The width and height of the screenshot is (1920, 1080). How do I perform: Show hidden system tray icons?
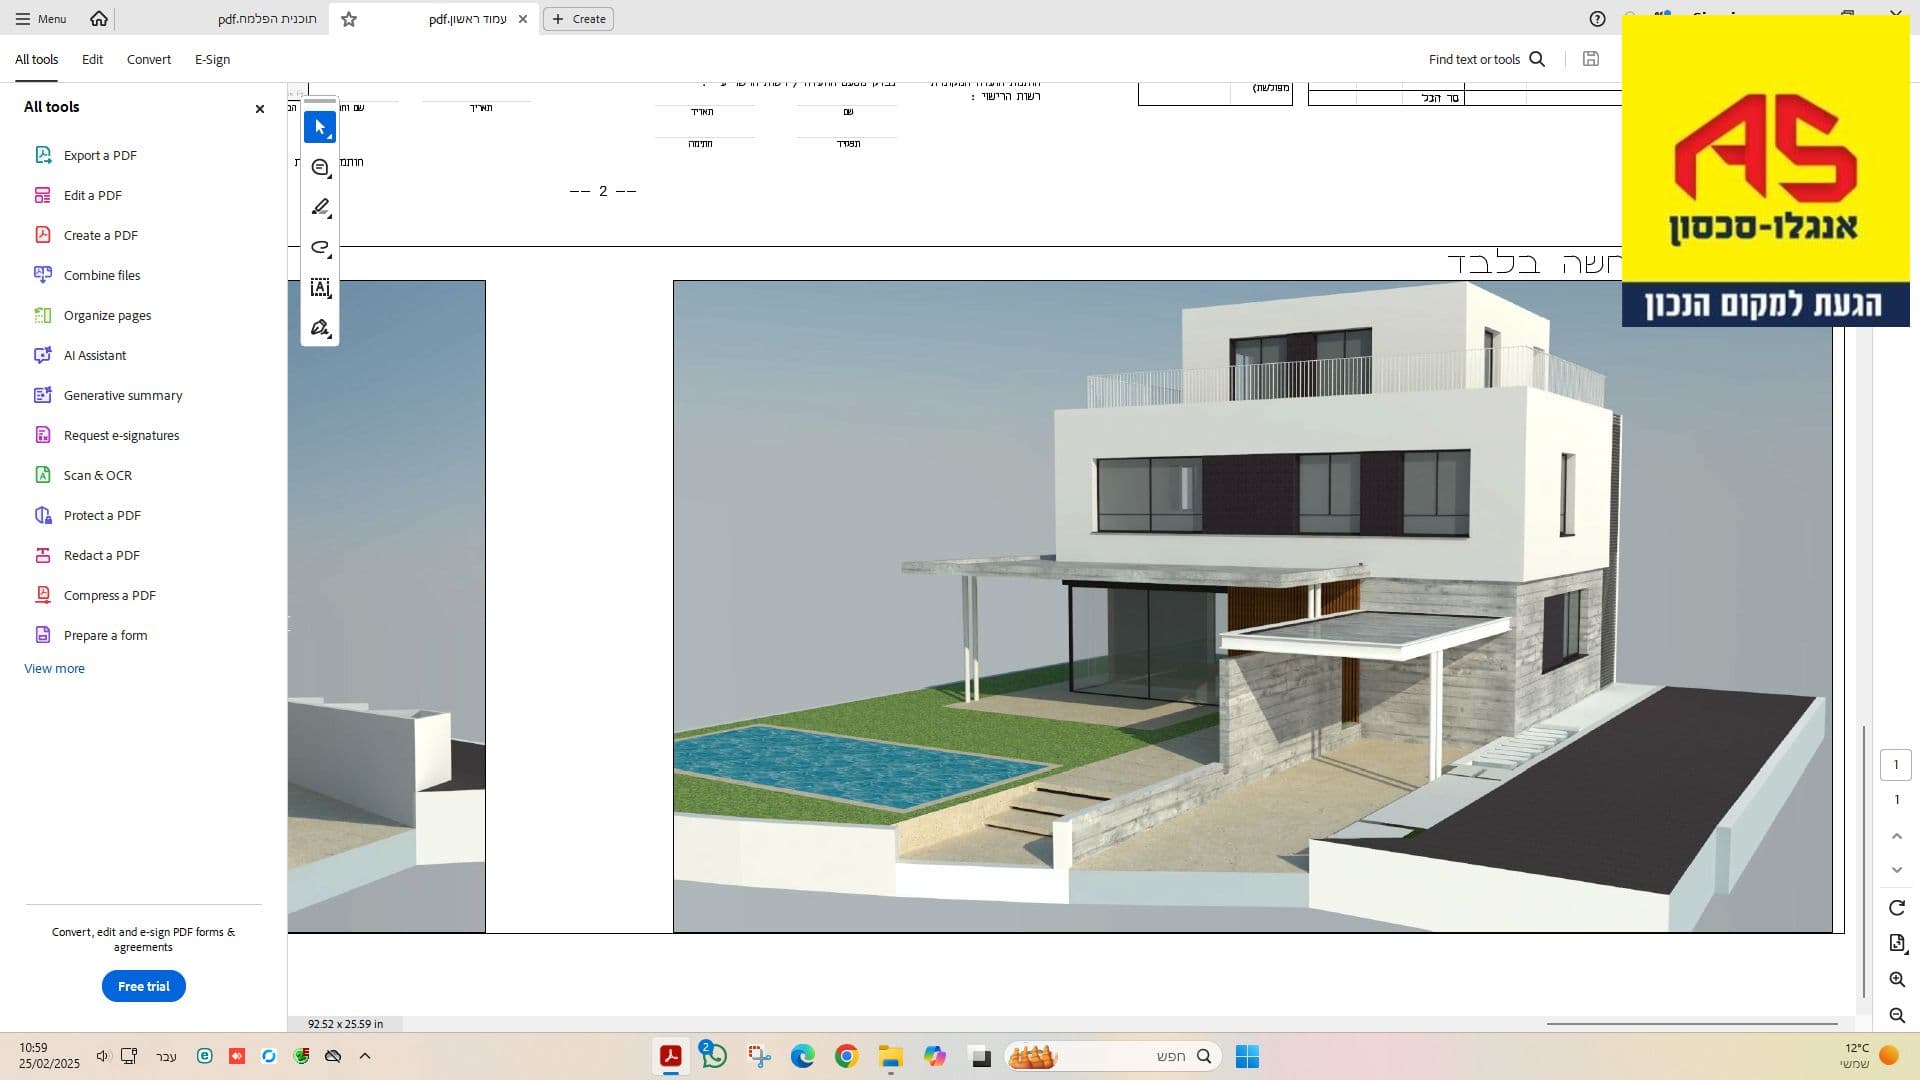pos(365,1056)
